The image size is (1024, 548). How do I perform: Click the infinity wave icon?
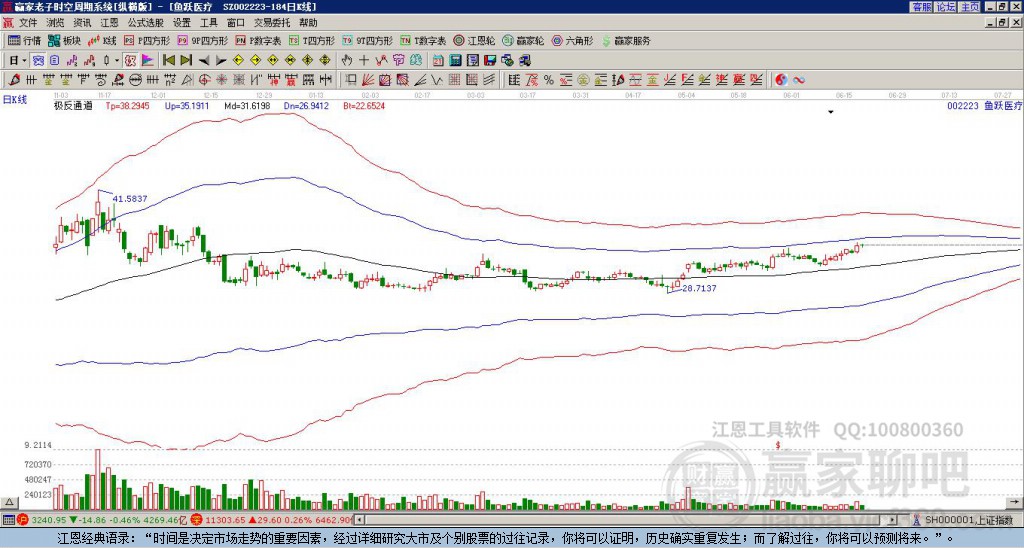(799, 80)
